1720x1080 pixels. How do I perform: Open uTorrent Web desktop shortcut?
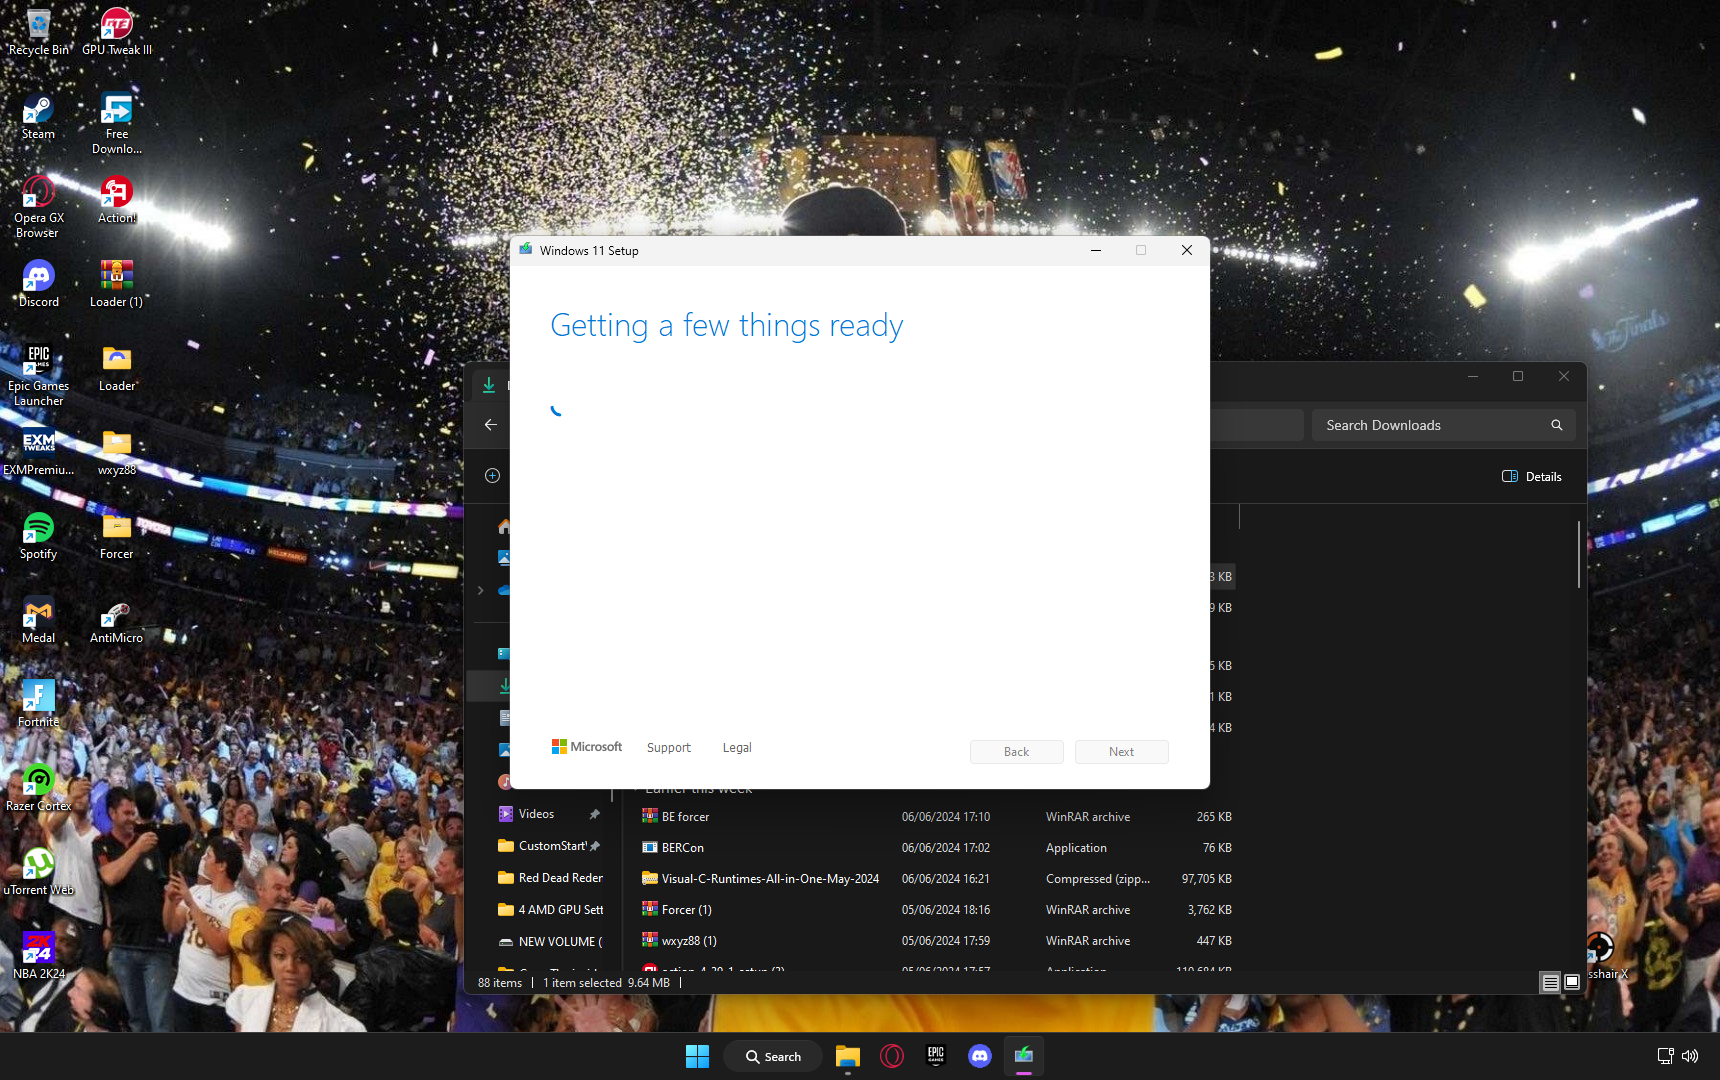[38, 872]
